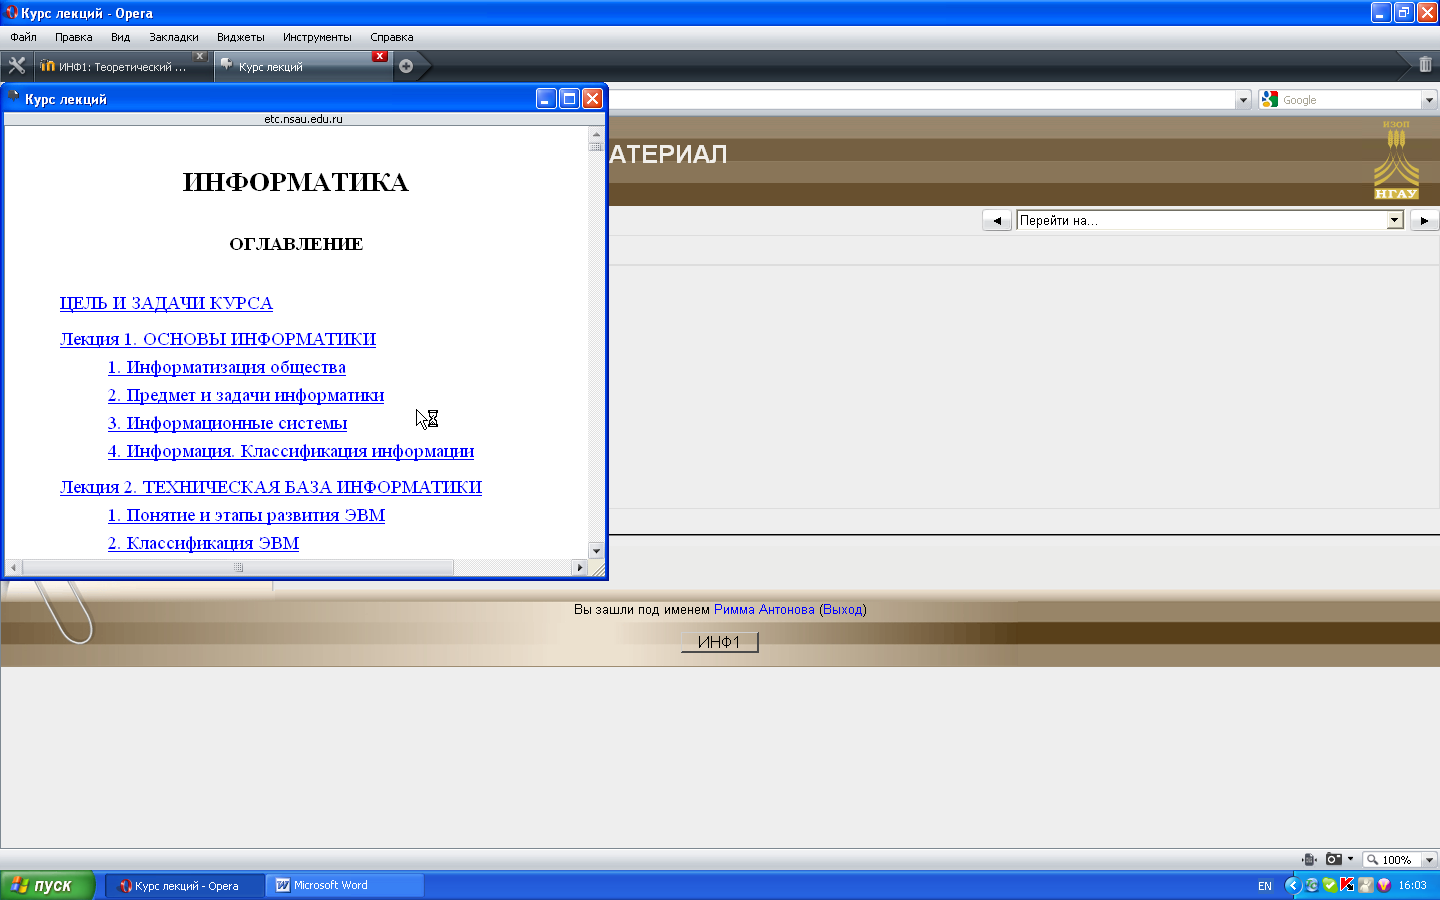The height and width of the screenshot is (900, 1440).
Task: Open the Opera panels wrench icon
Action: click(16, 66)
